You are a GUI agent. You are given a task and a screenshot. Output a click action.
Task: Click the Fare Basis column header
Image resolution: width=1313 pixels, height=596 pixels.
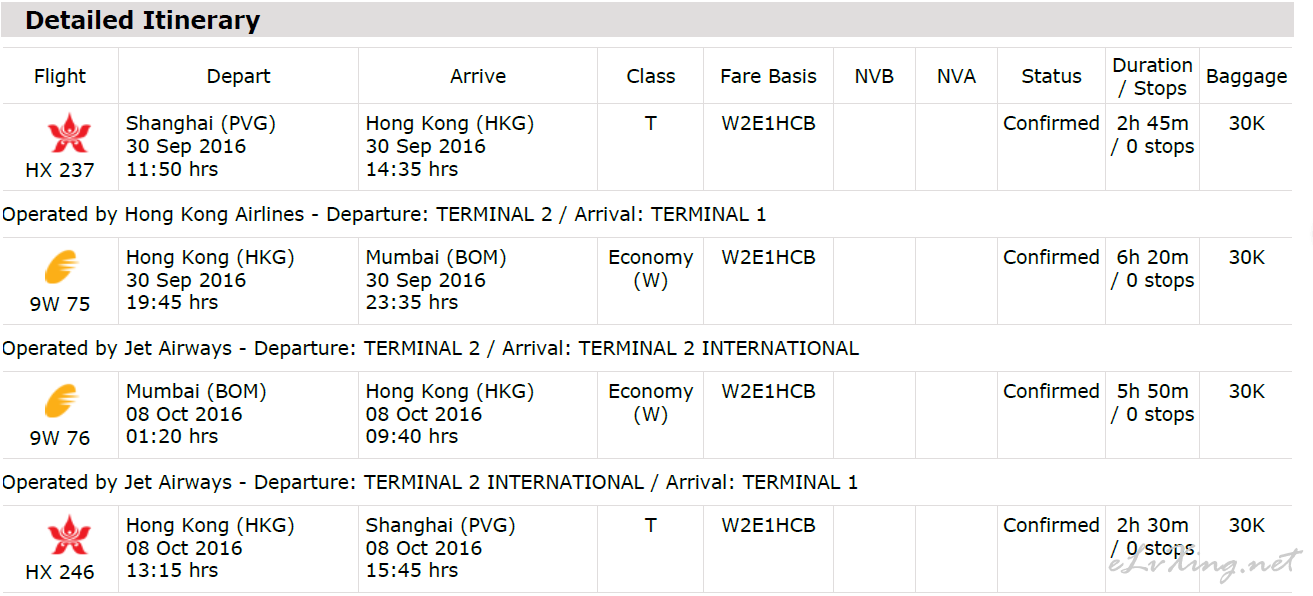click(x=768, y=76)
